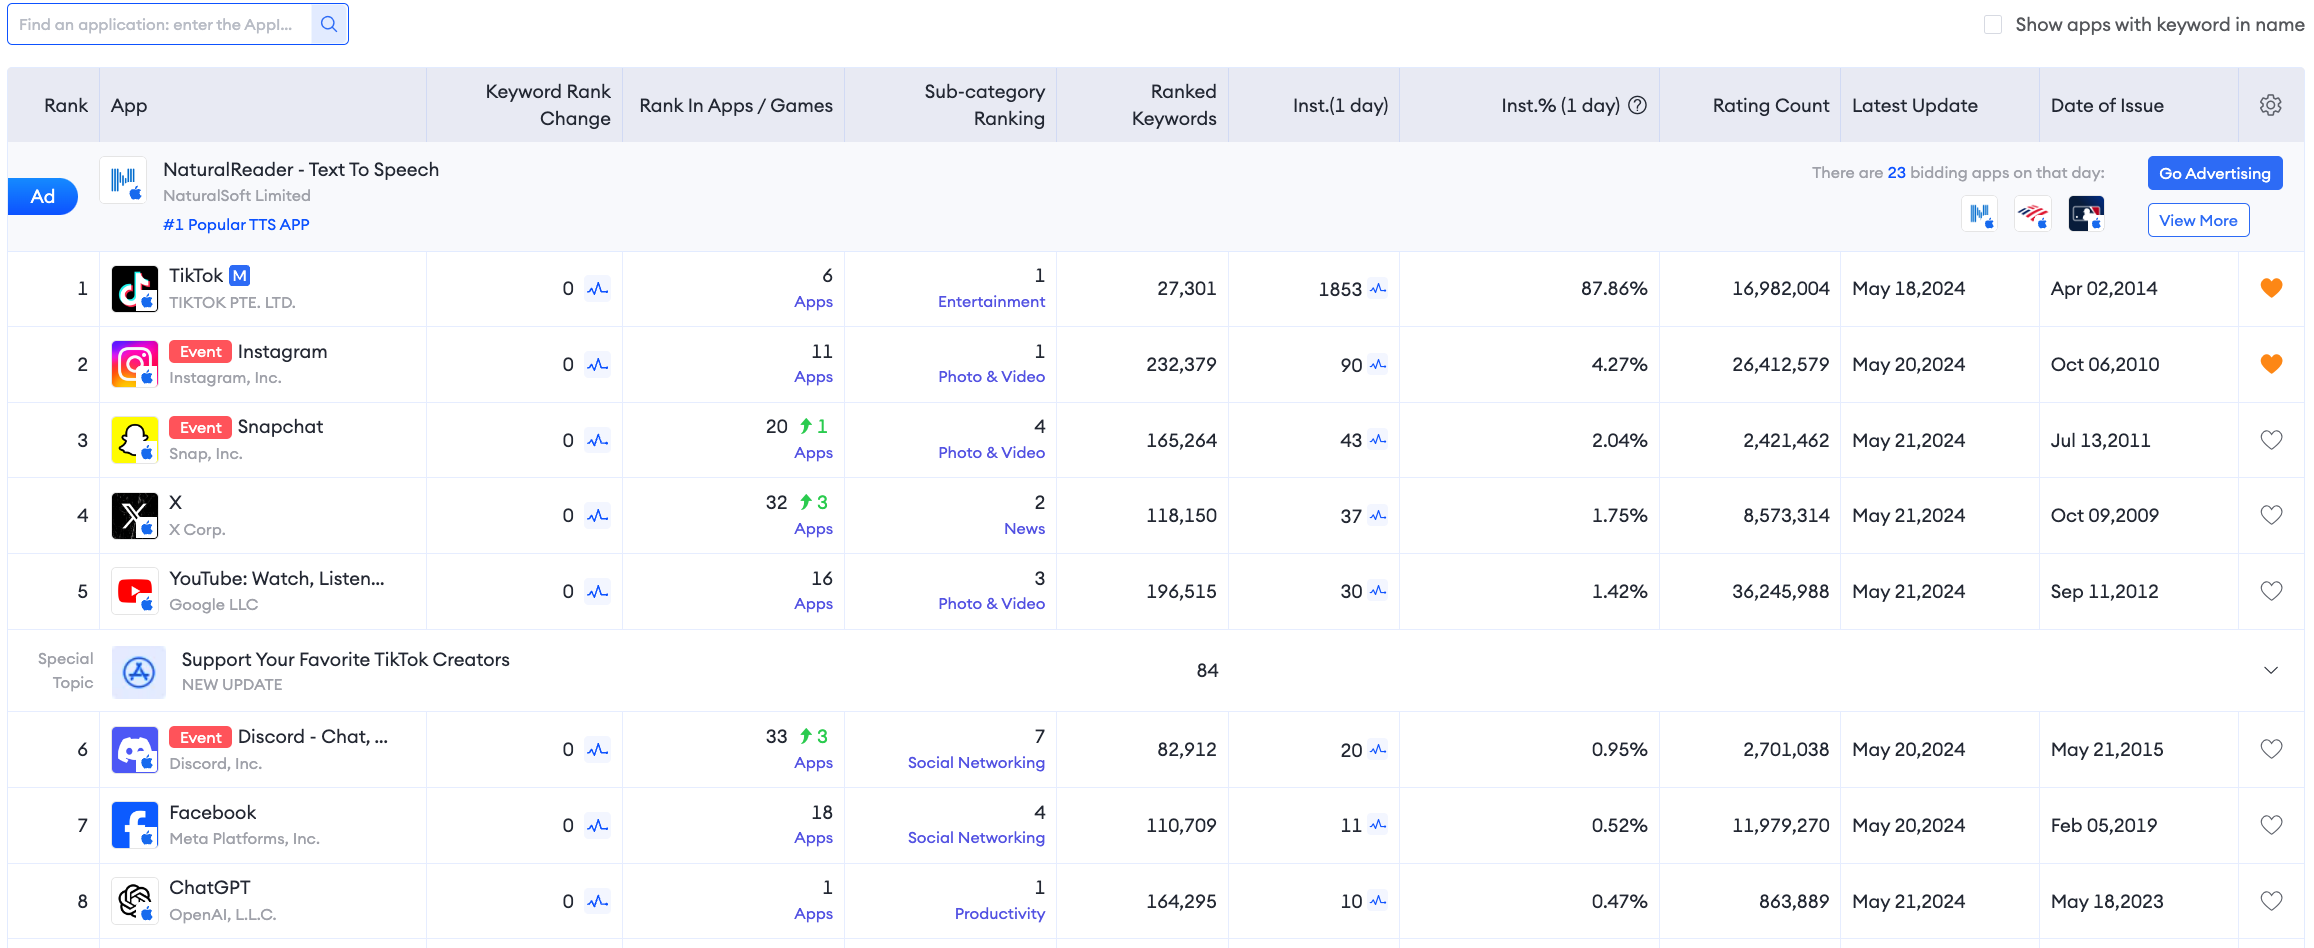Click the Go Advertising button
2314x948 pixels.
click(x=2215, y=173)
